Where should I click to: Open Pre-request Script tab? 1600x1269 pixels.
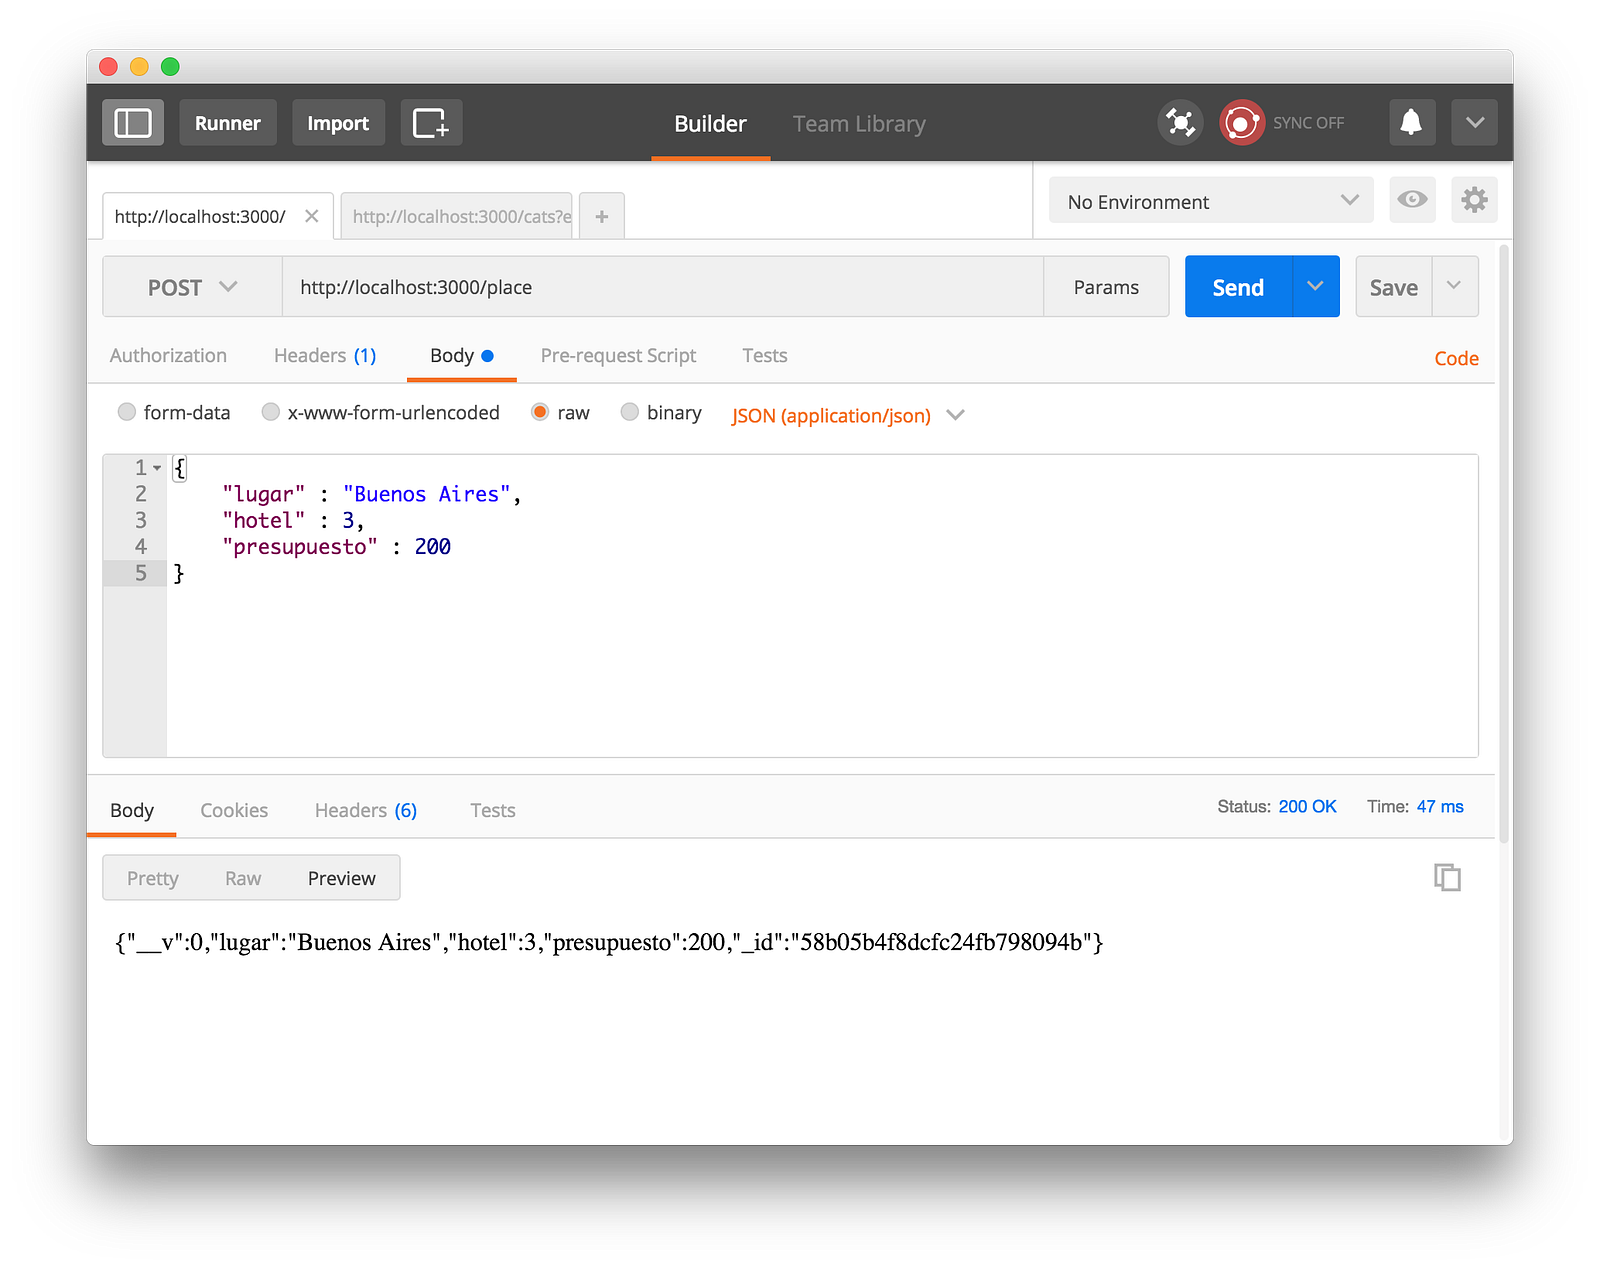618,356
